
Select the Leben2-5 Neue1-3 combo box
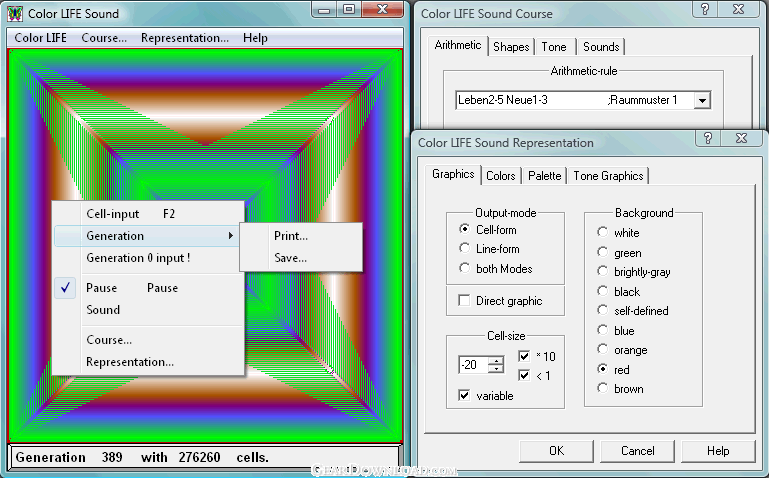[x=583, y=101]
